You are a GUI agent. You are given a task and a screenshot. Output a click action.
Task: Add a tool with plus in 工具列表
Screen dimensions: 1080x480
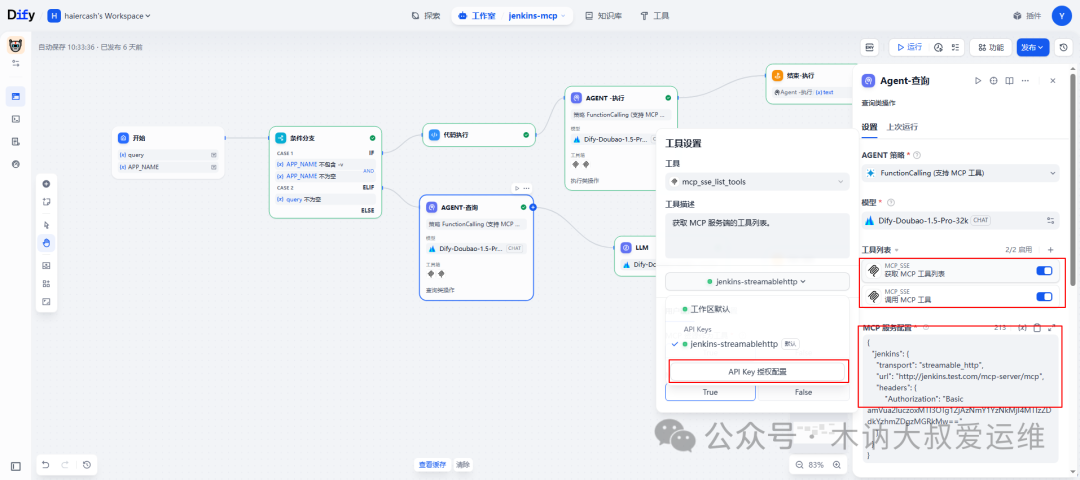click(1050, 249)
